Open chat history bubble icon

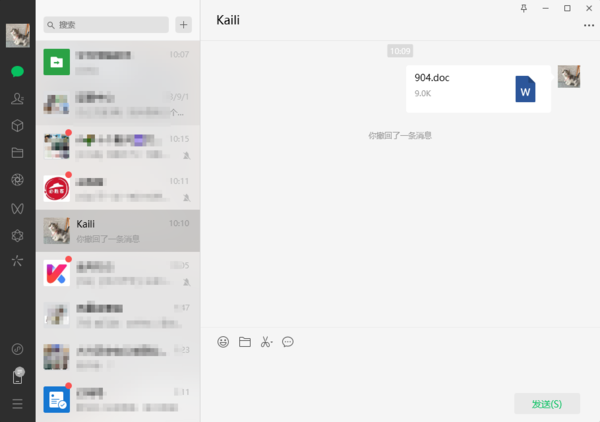pos(288,342)
